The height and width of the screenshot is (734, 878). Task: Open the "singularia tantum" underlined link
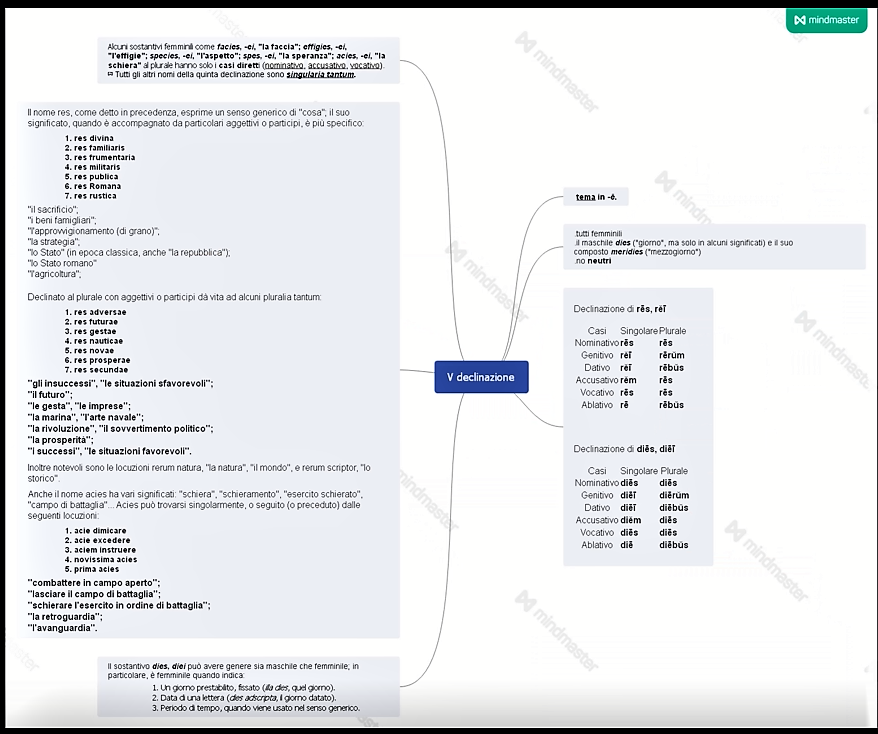320,75
